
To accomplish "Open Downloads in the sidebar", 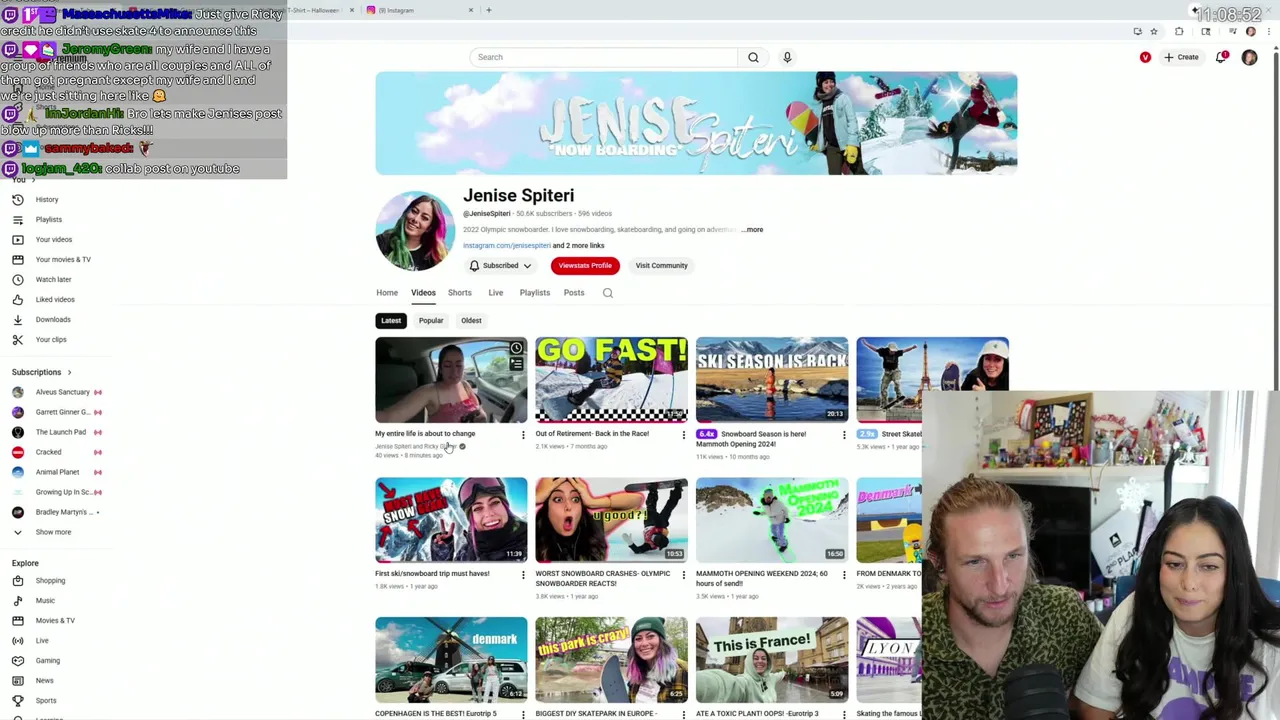I will pos(52,319).
